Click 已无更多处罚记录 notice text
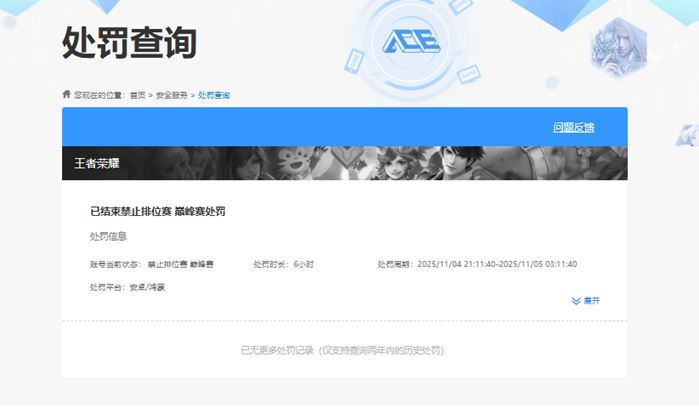The image size is (699, 413). click(x=342, y=351)
